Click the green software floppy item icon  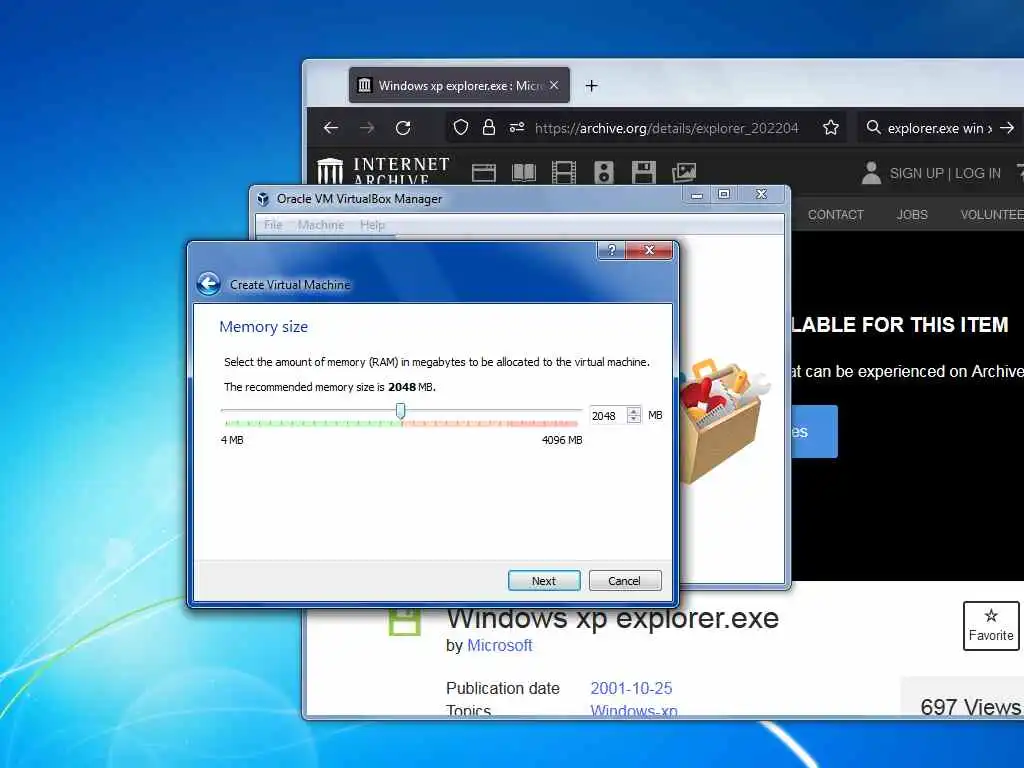405,621
